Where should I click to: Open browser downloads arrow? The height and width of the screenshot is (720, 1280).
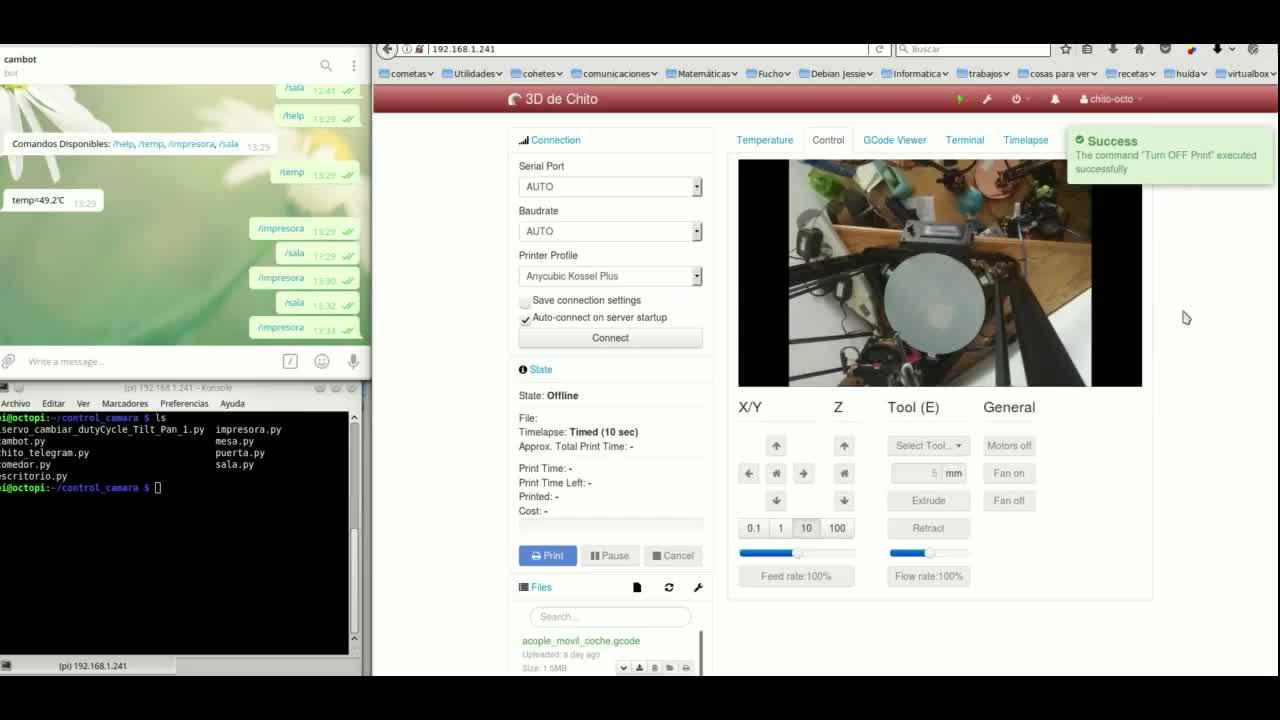tap(1113, 49)
